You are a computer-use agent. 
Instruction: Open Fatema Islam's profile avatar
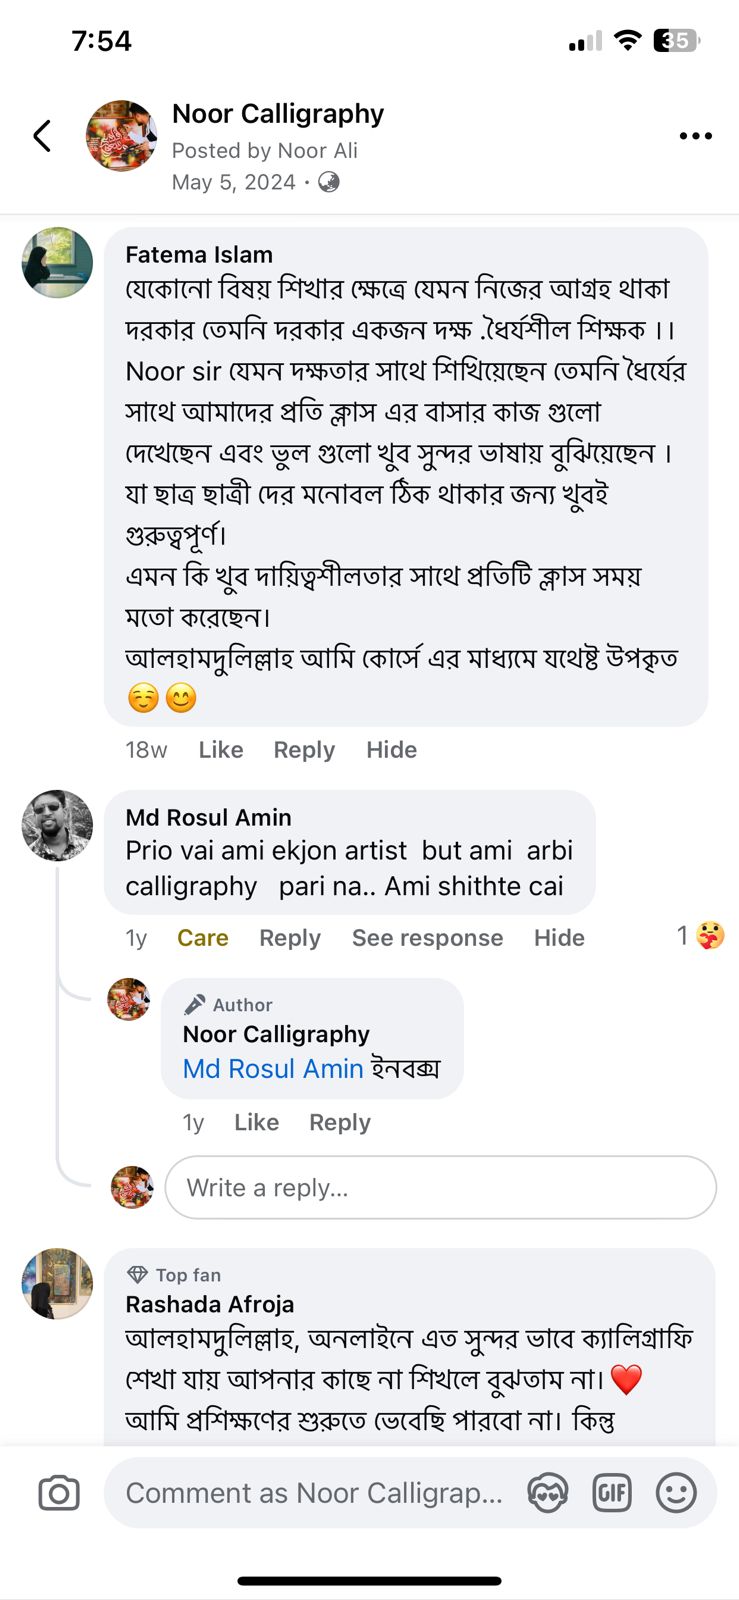point(57,262)
